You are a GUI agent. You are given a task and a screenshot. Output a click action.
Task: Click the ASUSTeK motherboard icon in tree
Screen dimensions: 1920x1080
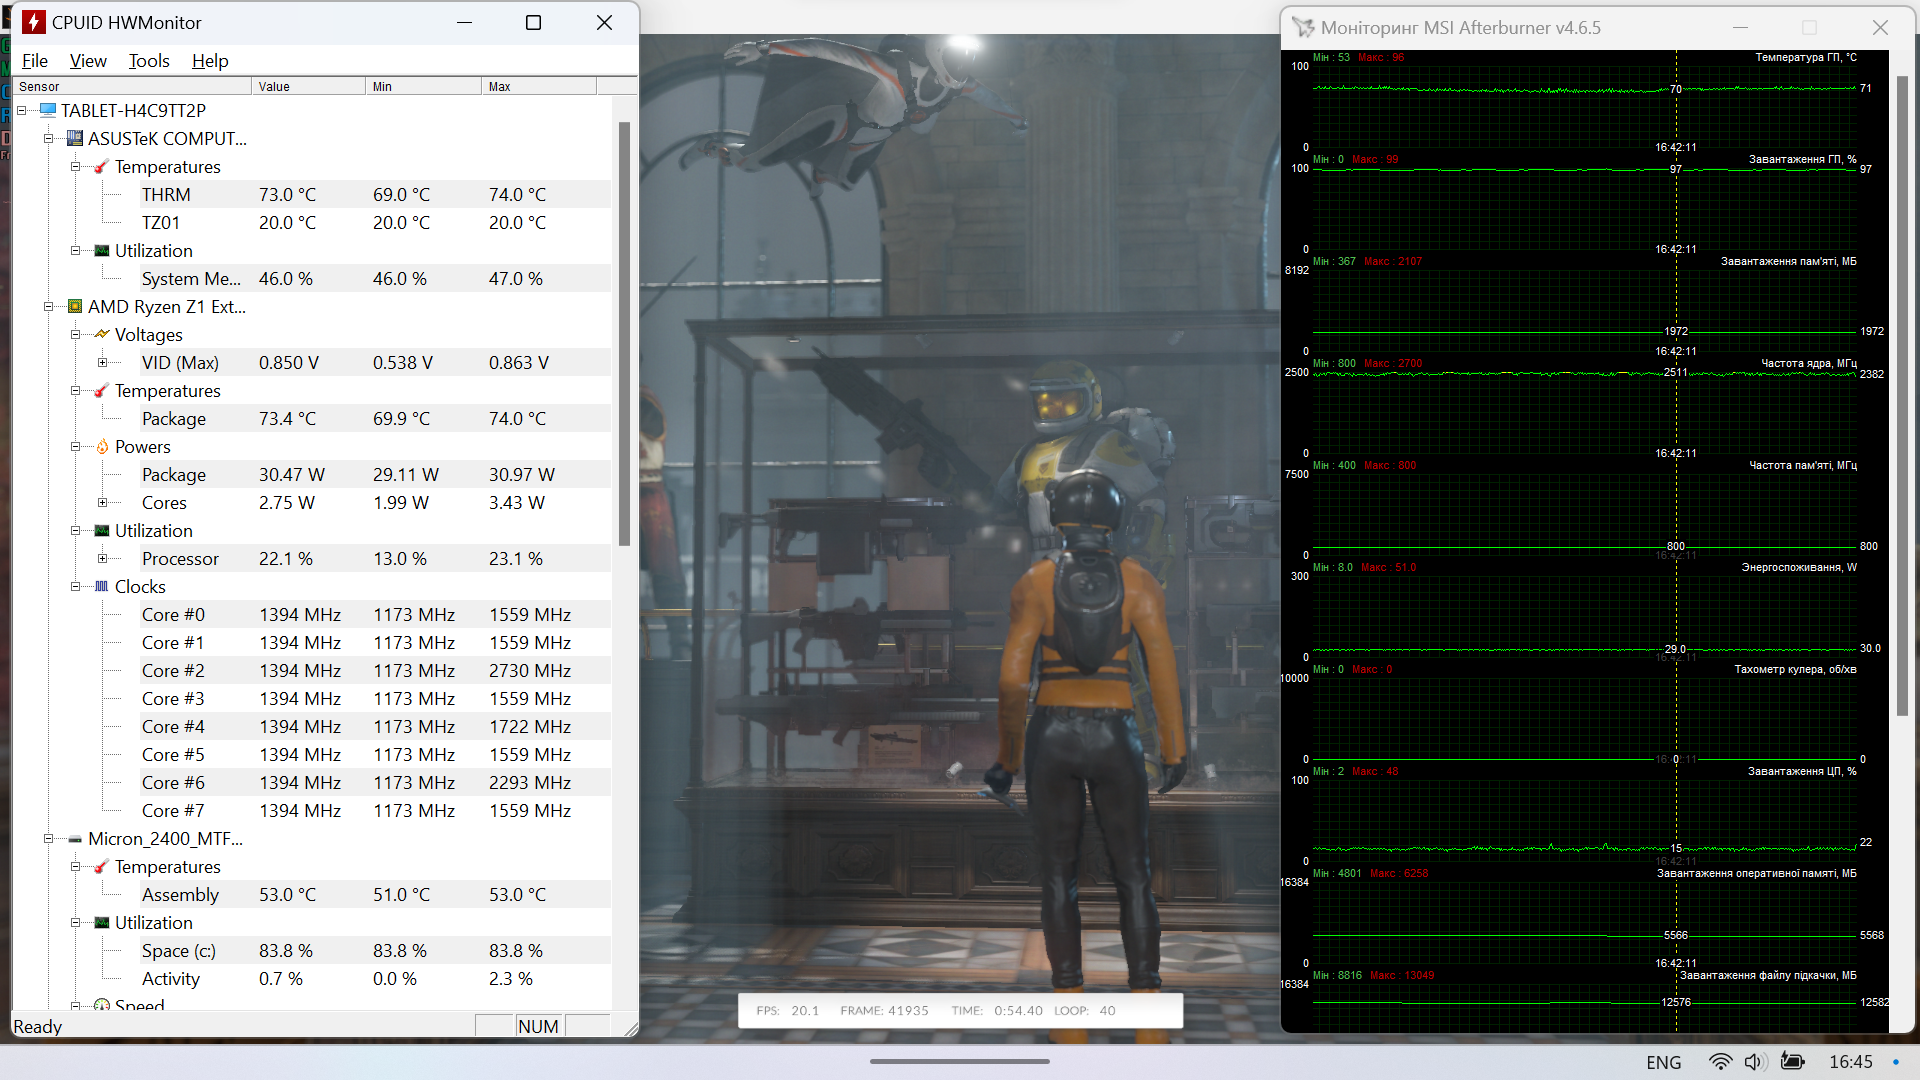75,139
